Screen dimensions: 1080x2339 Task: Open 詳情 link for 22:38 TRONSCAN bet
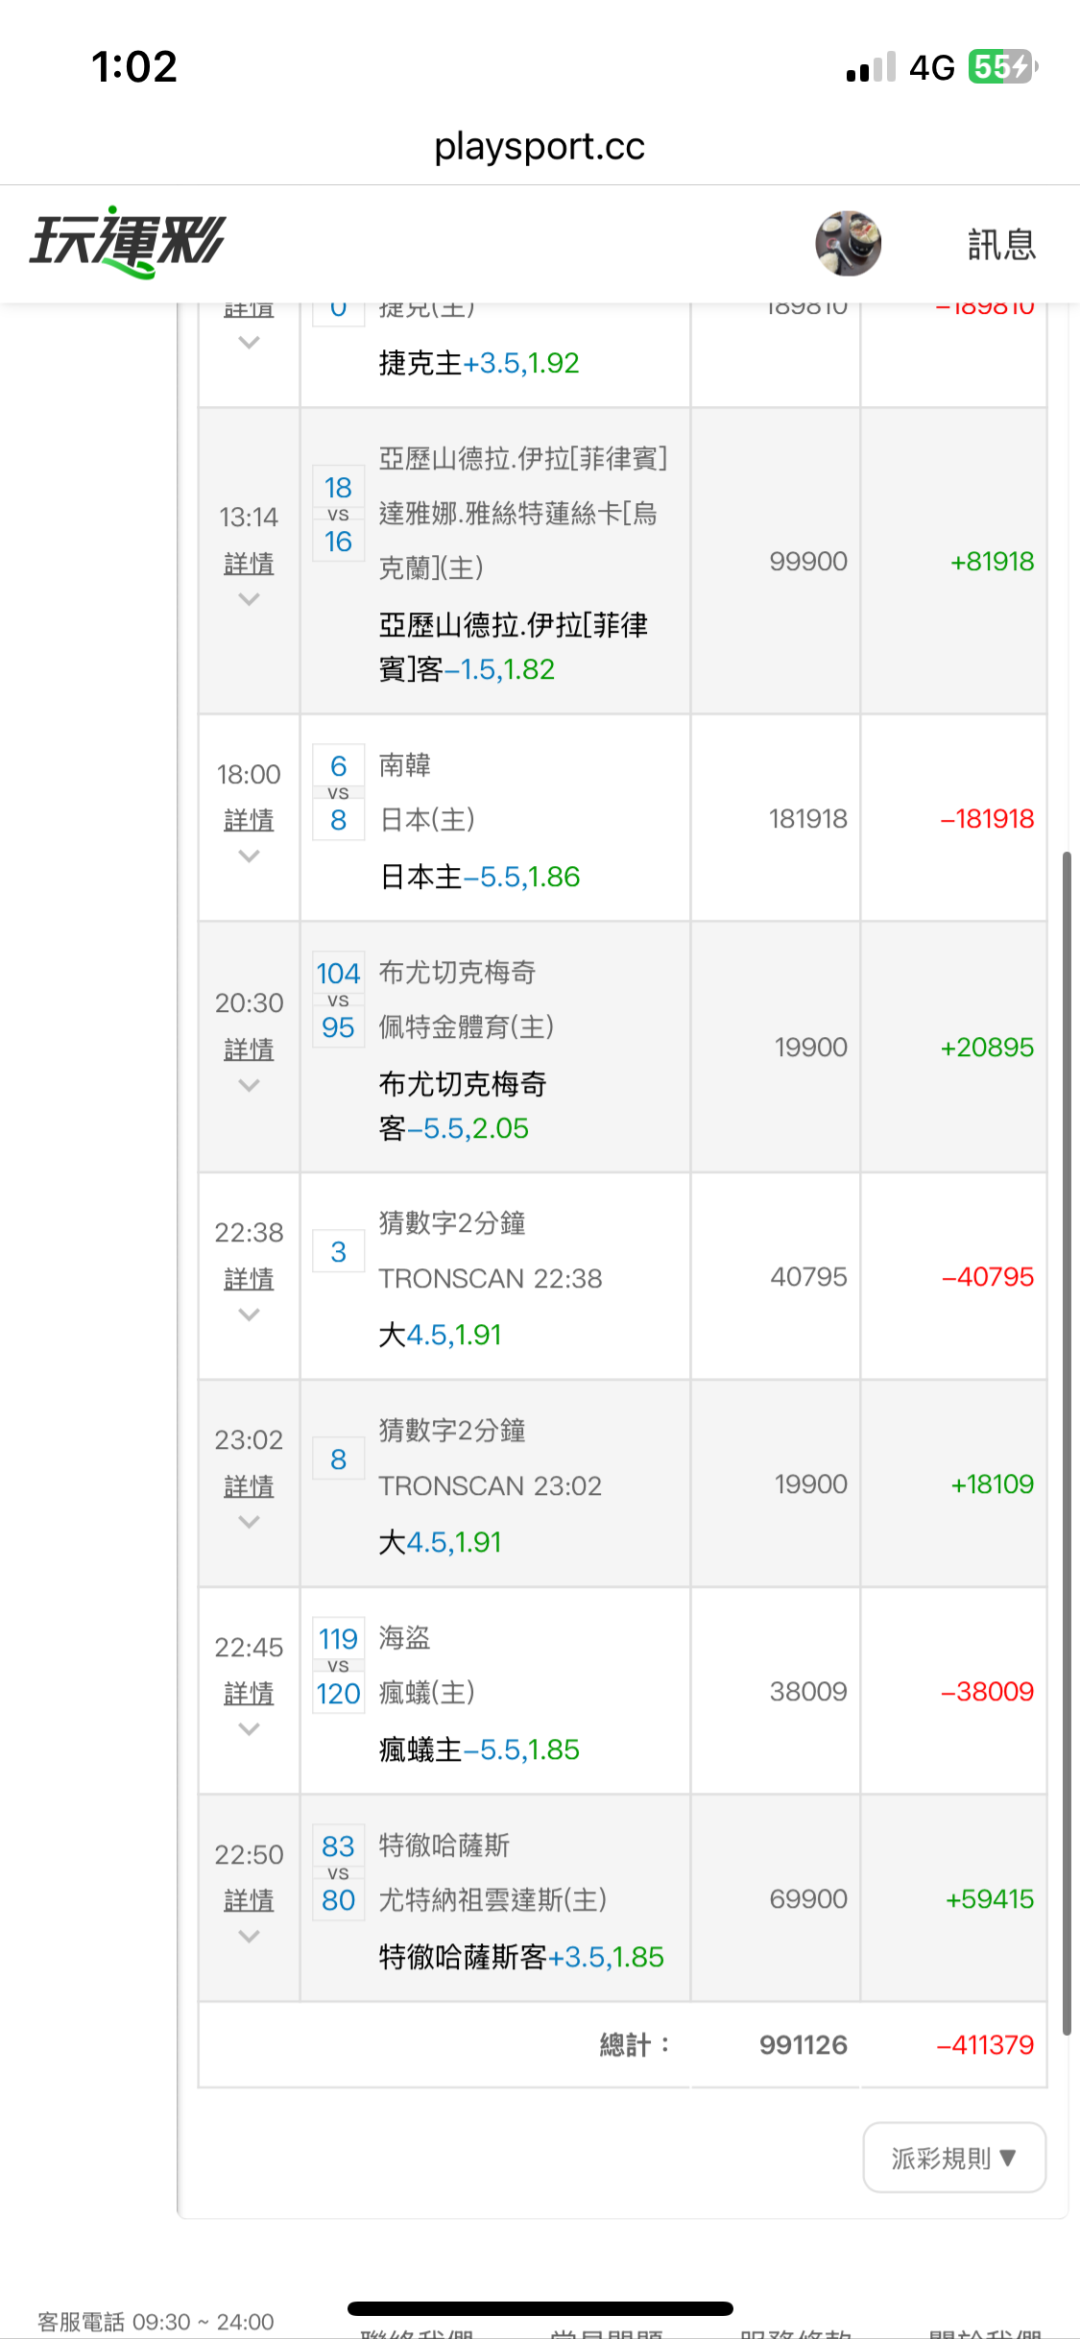pyautogui.click(x=249, y=1279)
